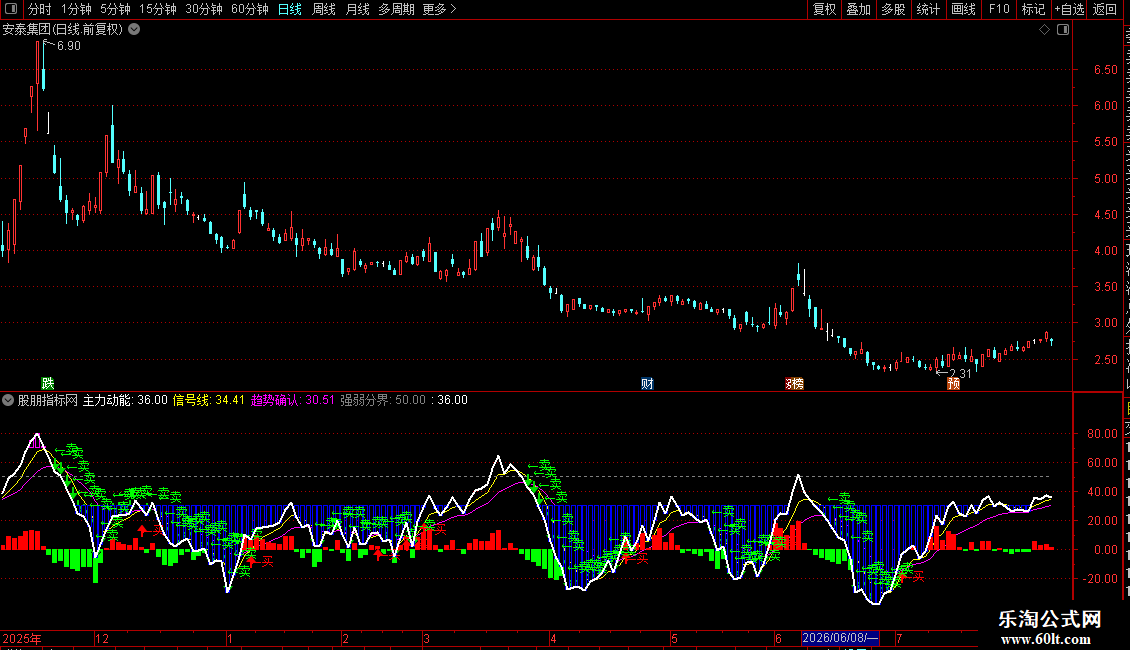
Task: Click the 榜 marker icon on chart
Action: pos(794,383)
